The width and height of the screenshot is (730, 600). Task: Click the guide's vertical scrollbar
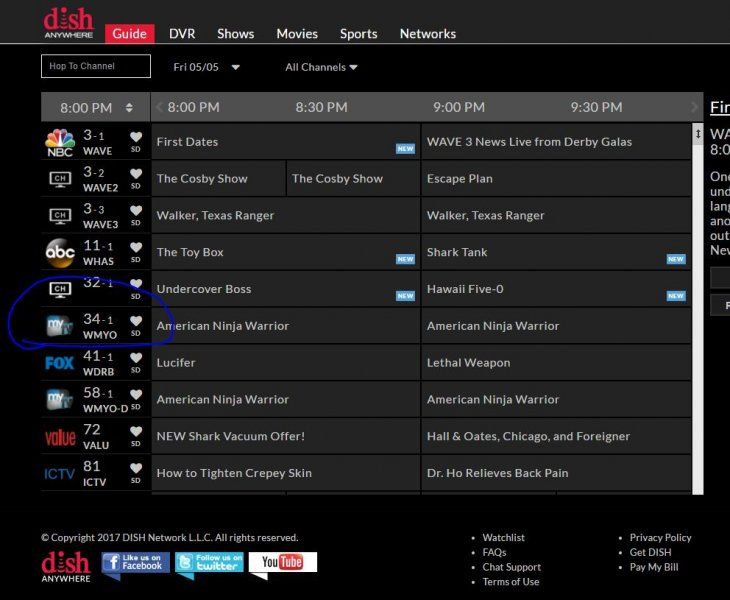(x=698, y=308)
